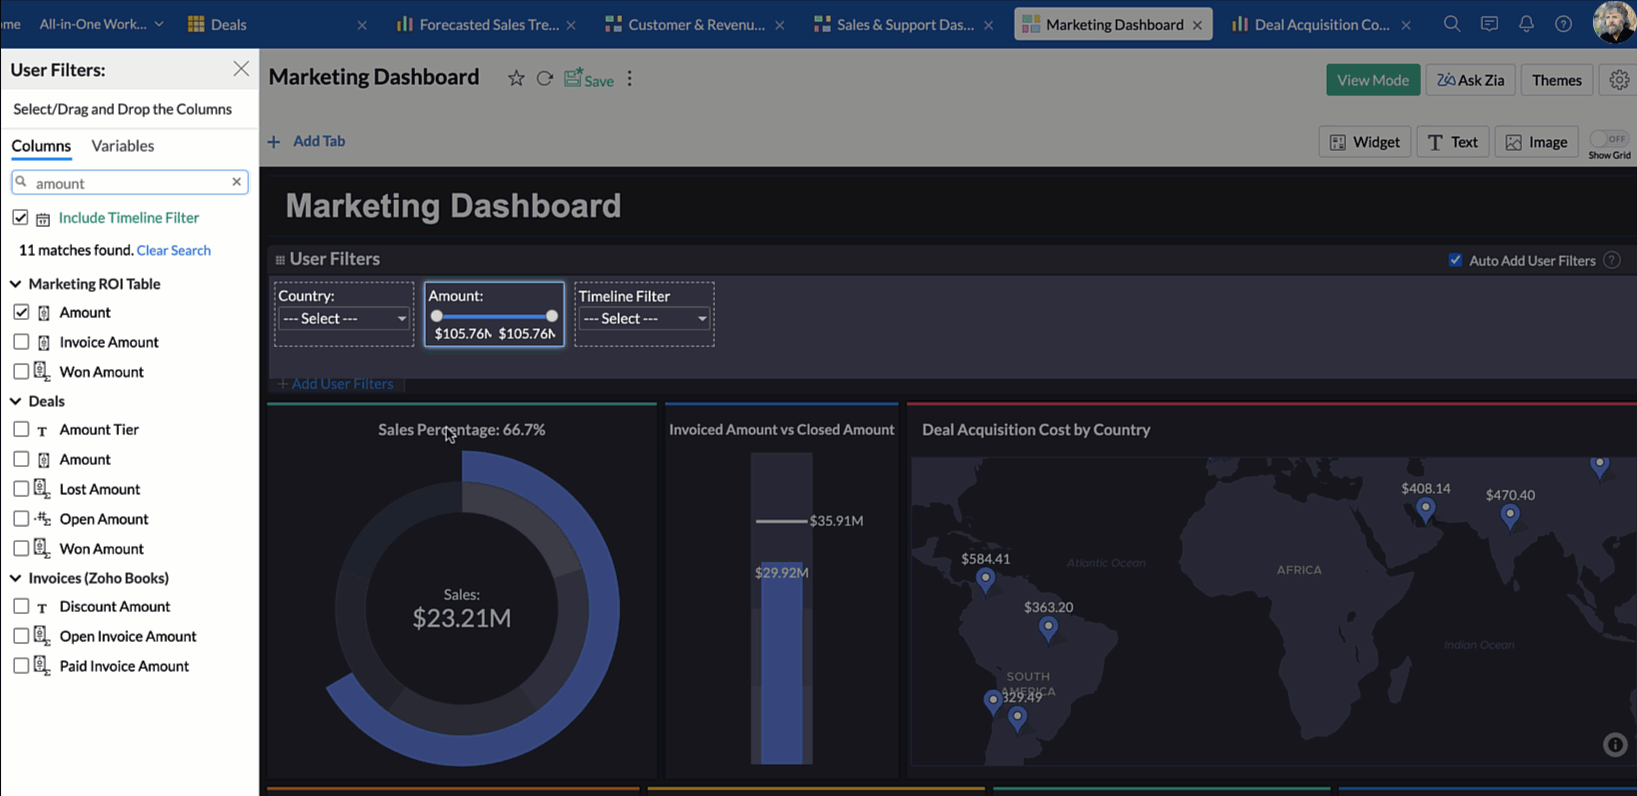Image resolution: width=1637 pixels, height=796 pixels.
Task: Check the Discount Amount checkbox
Action: [21, 606]
